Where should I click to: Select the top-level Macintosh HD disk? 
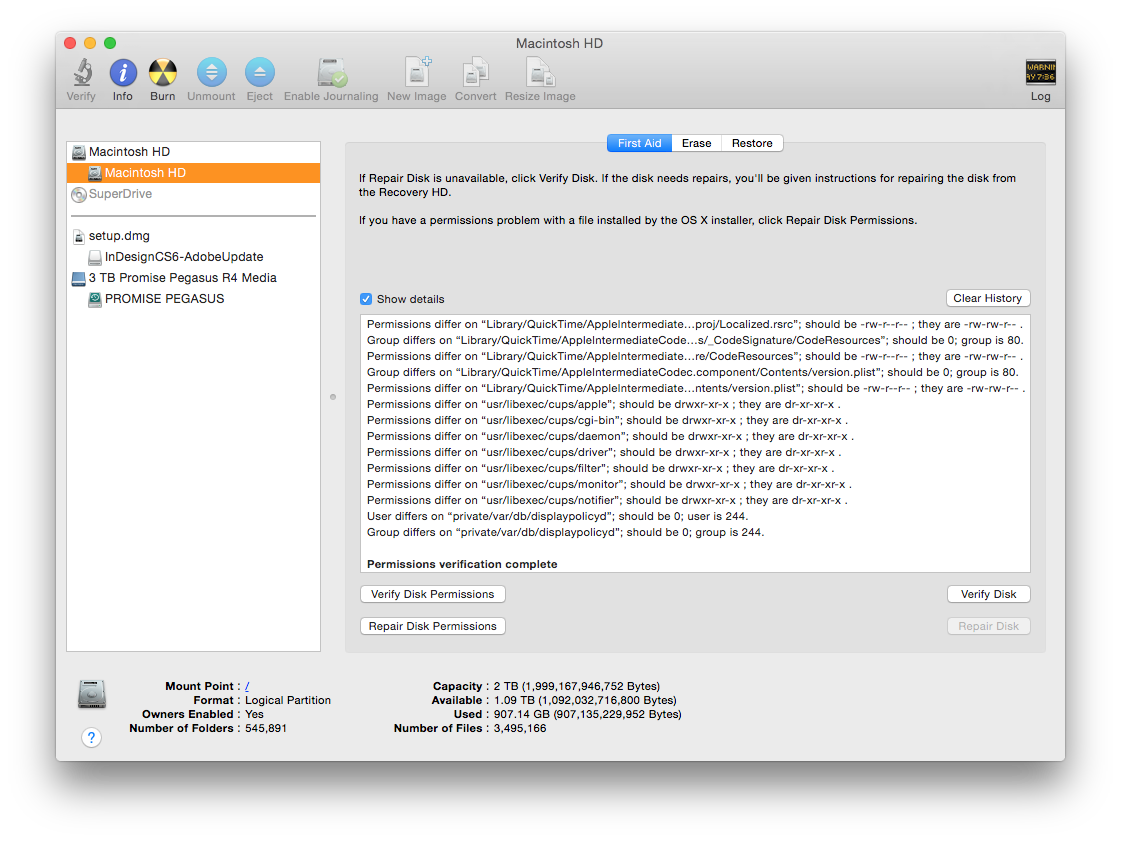coord(193,152)
